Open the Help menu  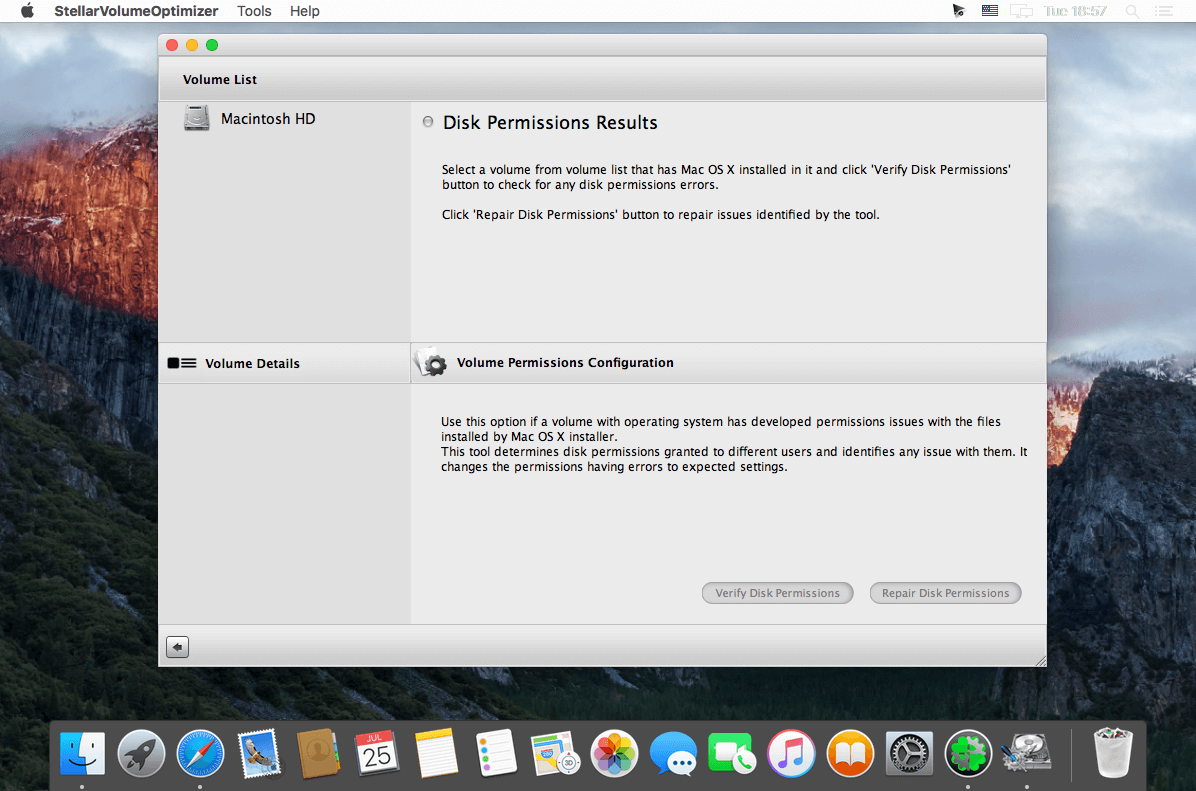[x=304, y=11]
